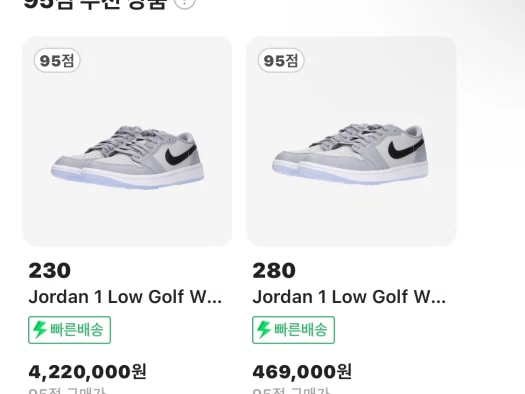The width and height of the screenshot is (525, 394).
Task: Click the 95점 추천 상품 section heading
Action: (x=95, y=3)
